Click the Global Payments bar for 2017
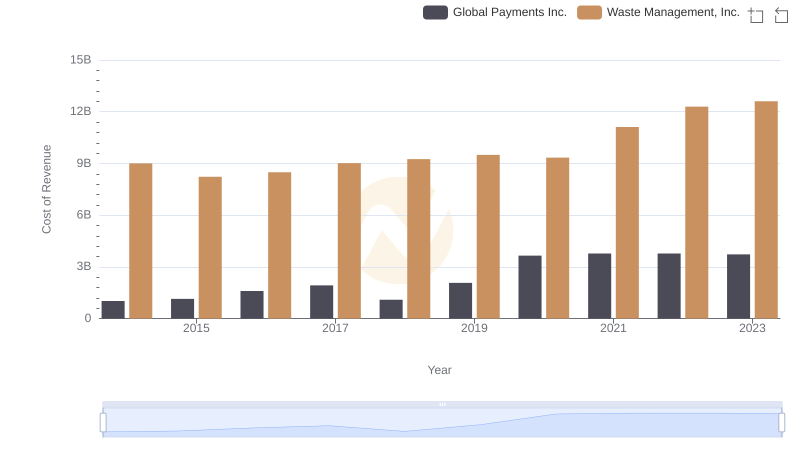 321,302
